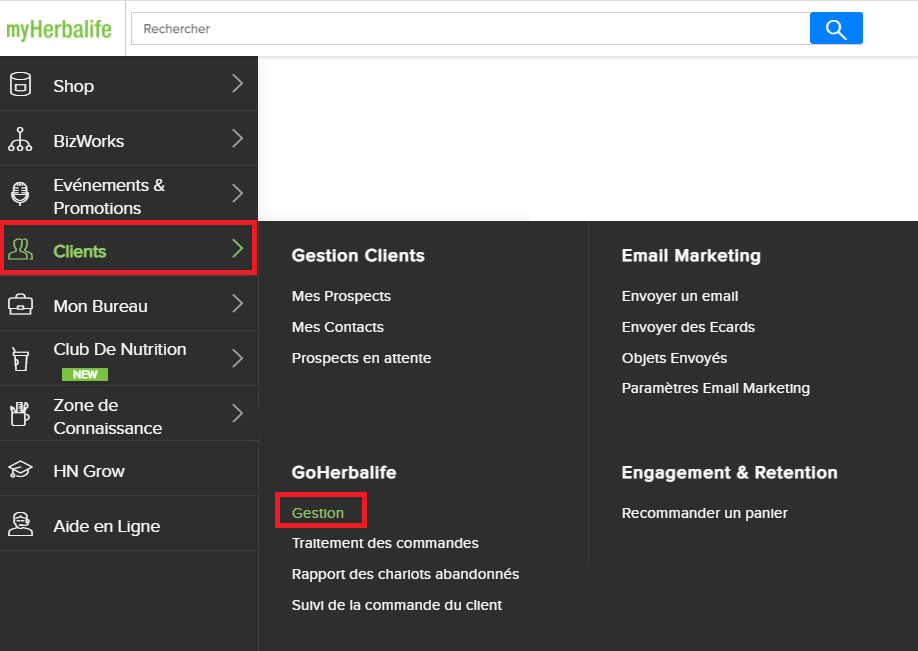Click the Shop canister icon

[x=20, y=84]
